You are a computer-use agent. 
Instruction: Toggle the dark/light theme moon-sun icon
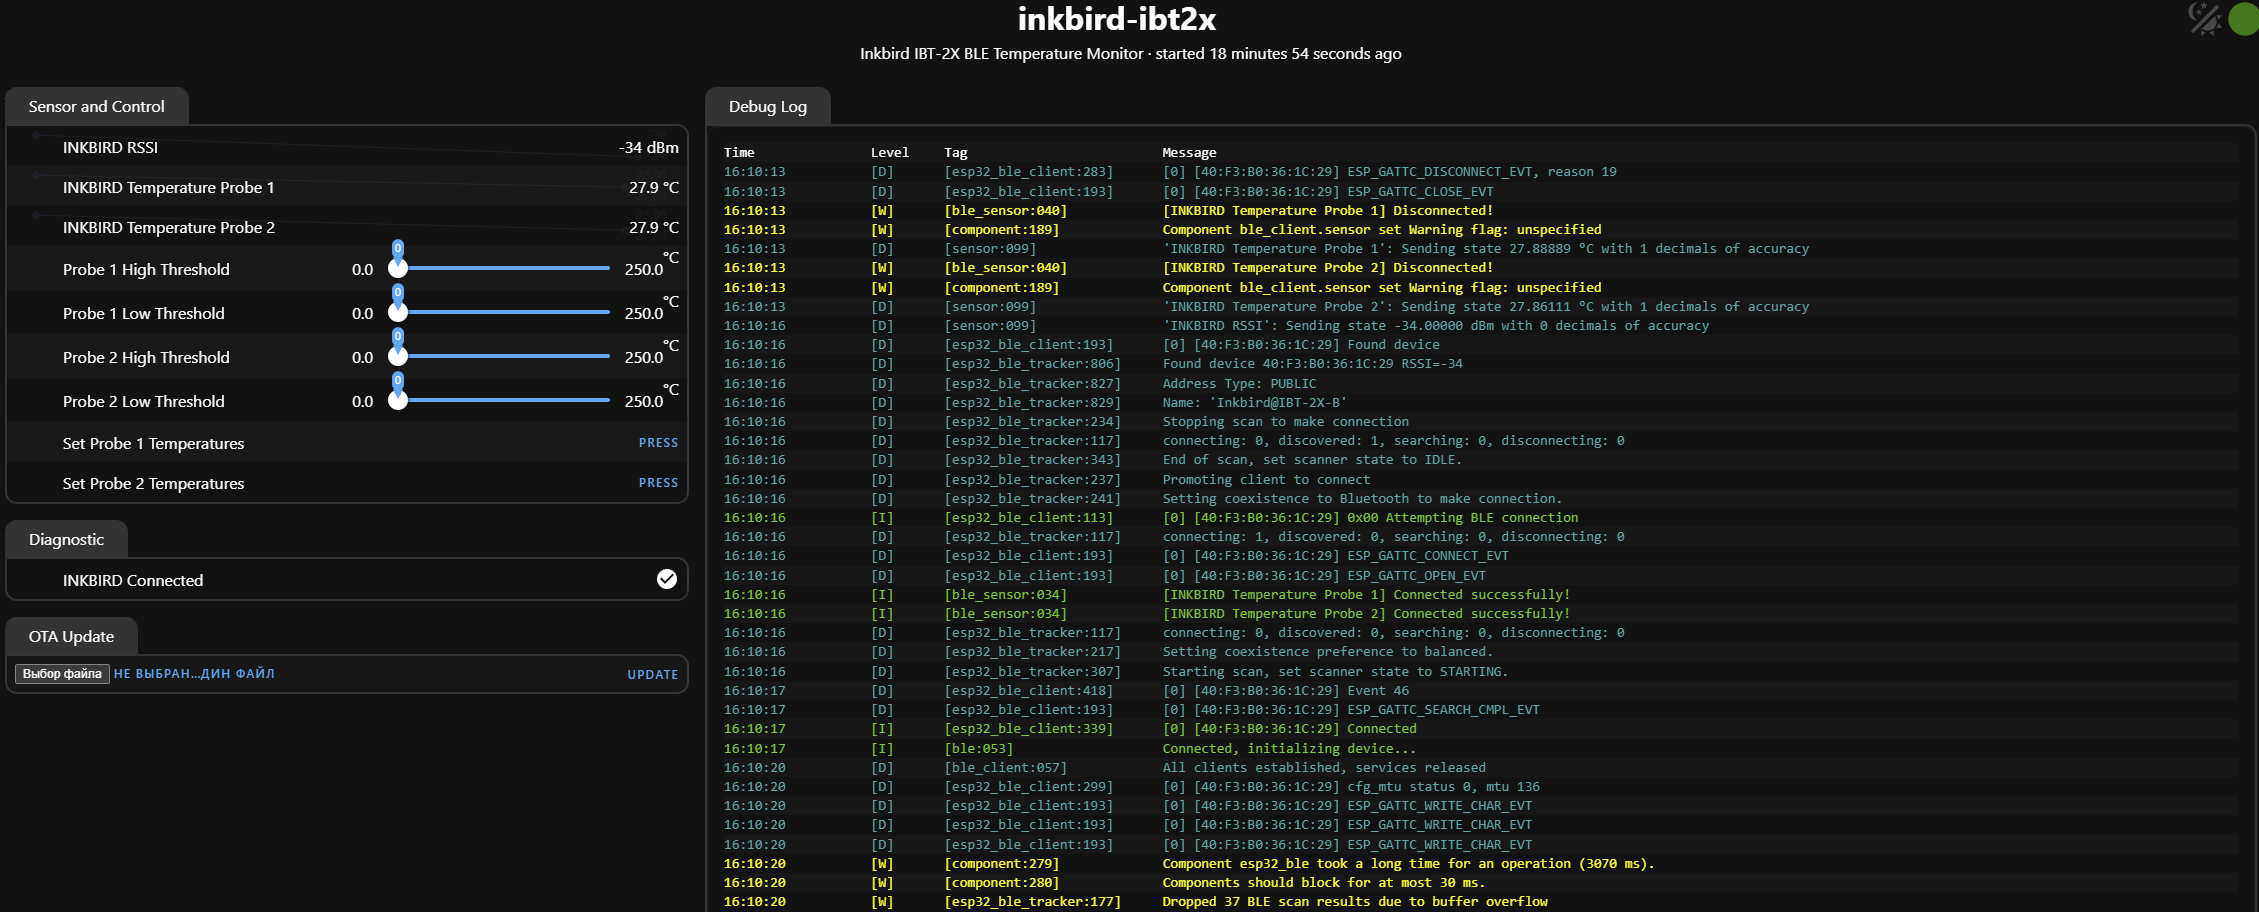(x=2204, y=18)
